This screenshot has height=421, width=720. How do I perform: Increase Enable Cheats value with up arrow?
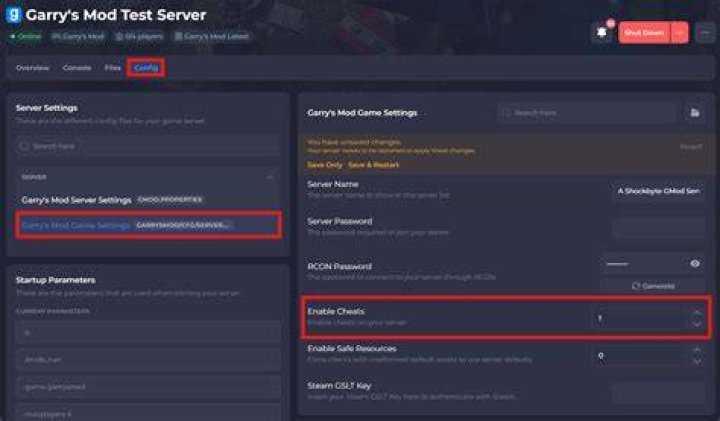pyautogui.click(x=697, y=313)
